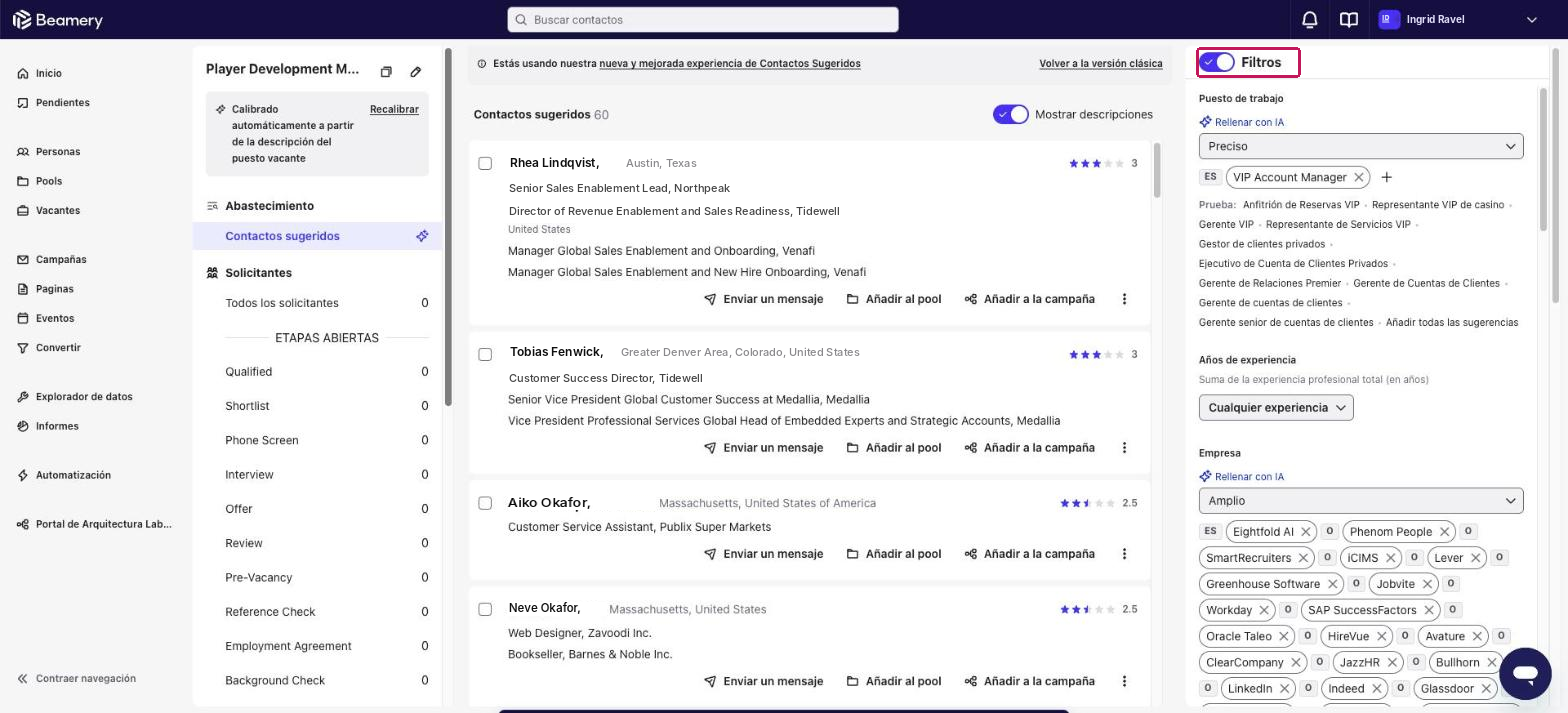The image size is (1568, 713).
Task: Click the info icon in banner
Action: click(x=482, y=64)
